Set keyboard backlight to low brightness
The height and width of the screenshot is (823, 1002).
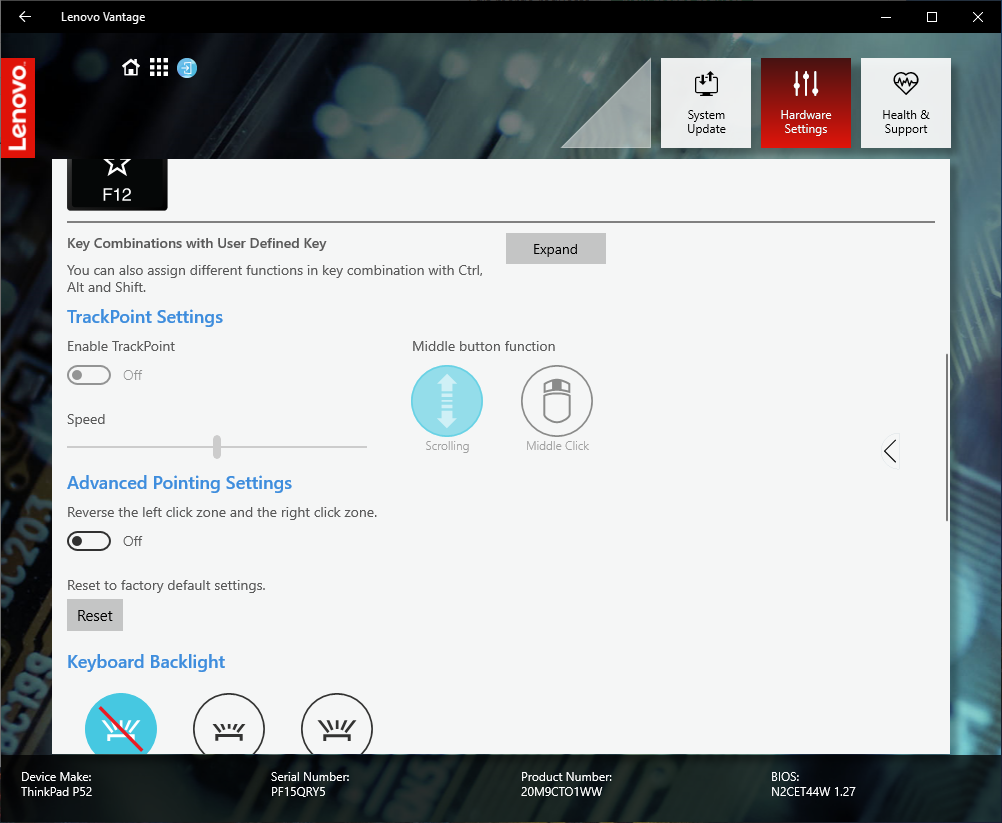coord(229,724)
